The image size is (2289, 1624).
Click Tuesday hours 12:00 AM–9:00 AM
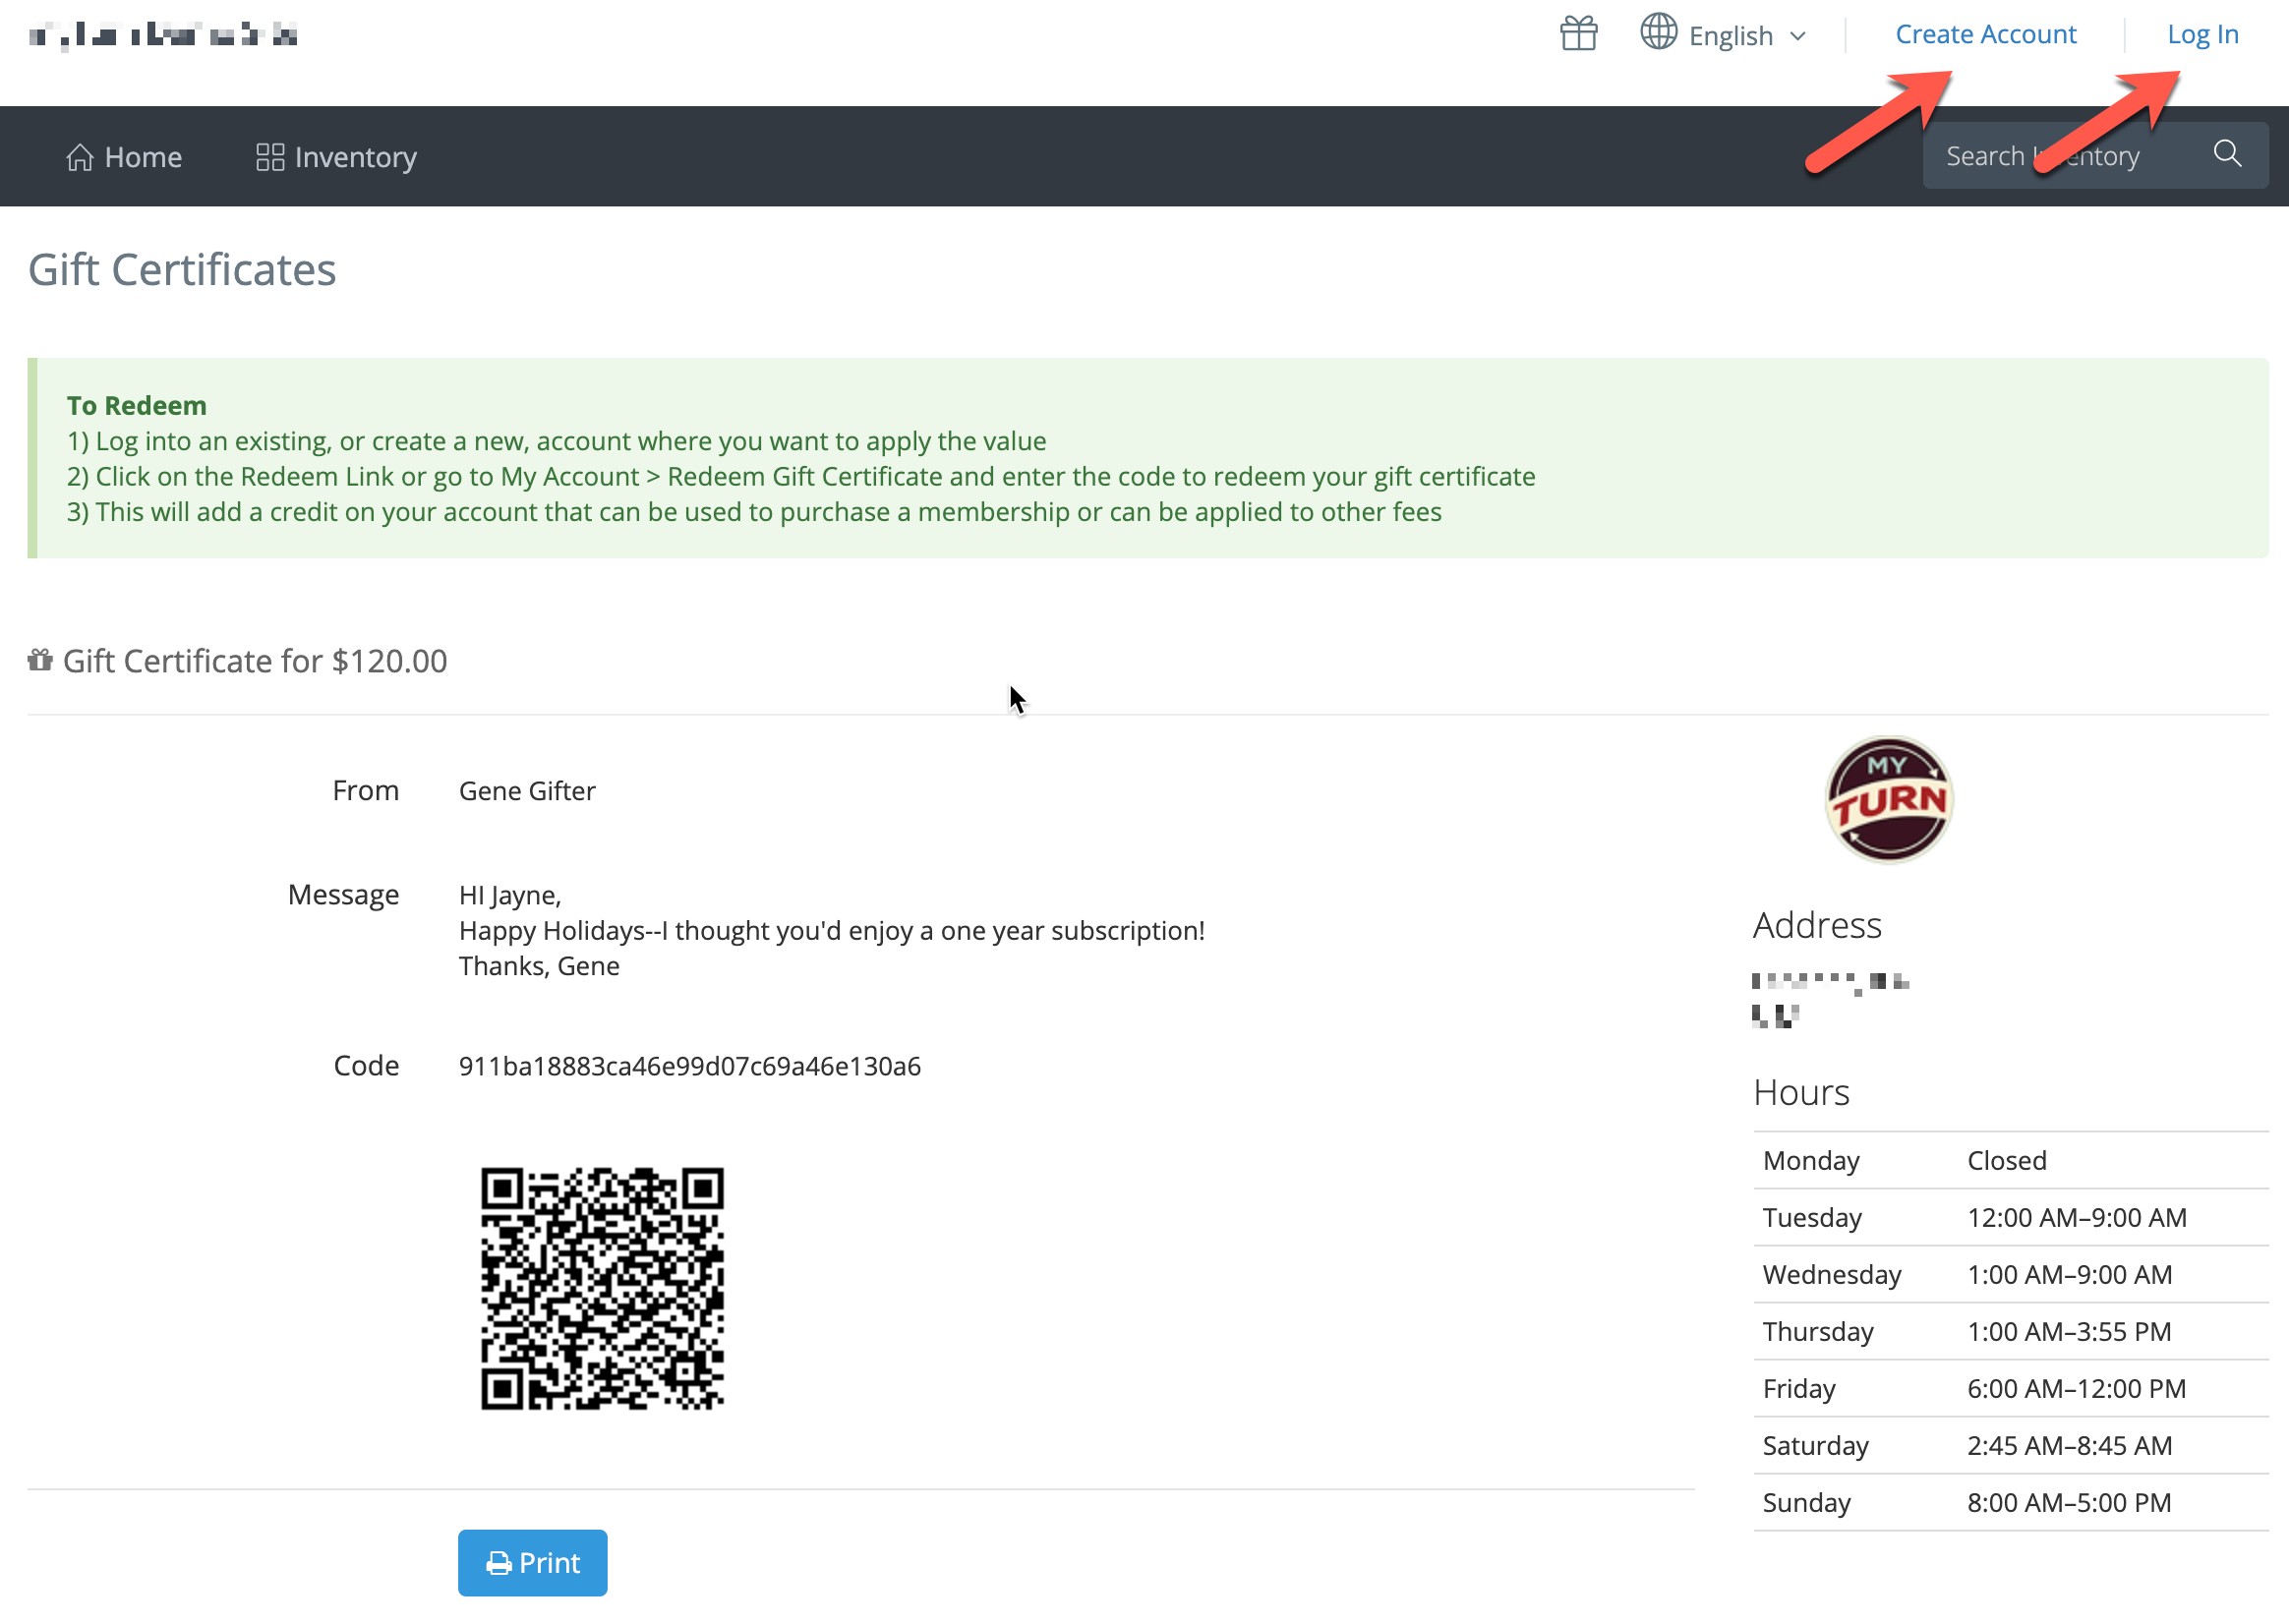(x=2076, y=1217)
